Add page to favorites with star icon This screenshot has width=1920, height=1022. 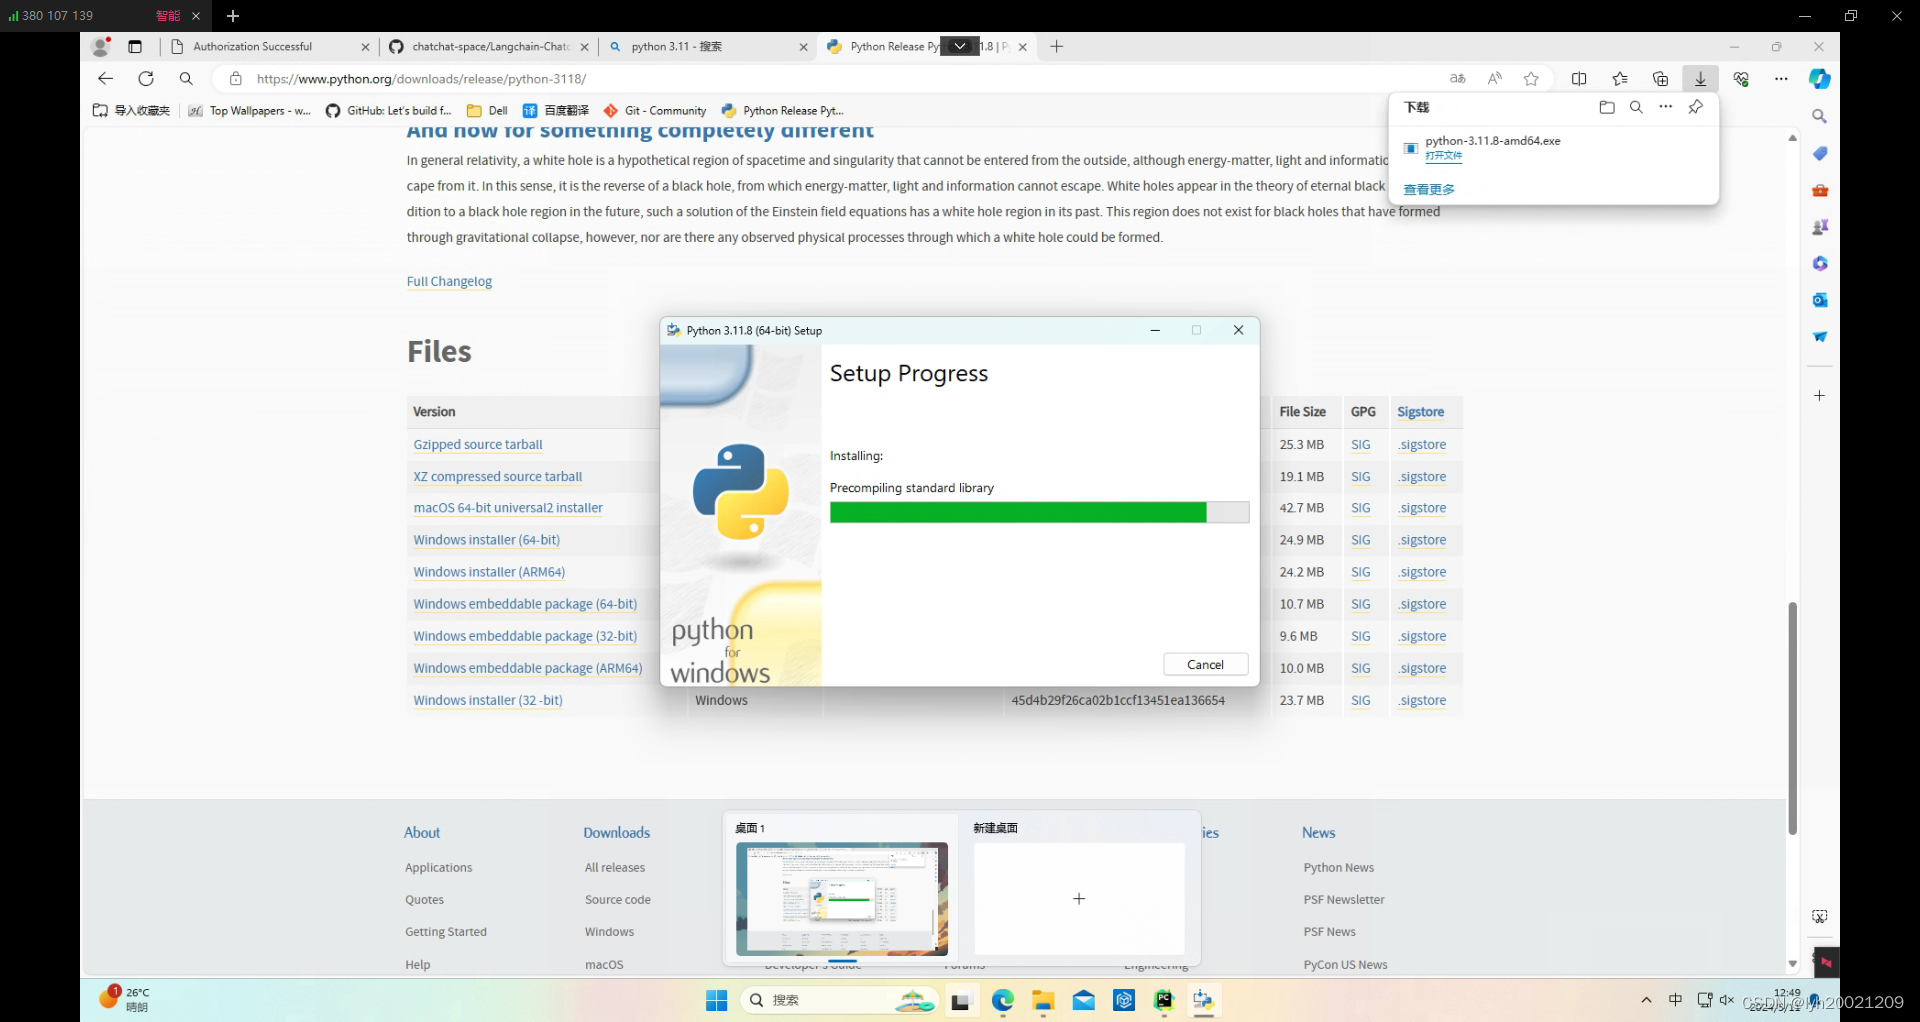point(1531,79)
